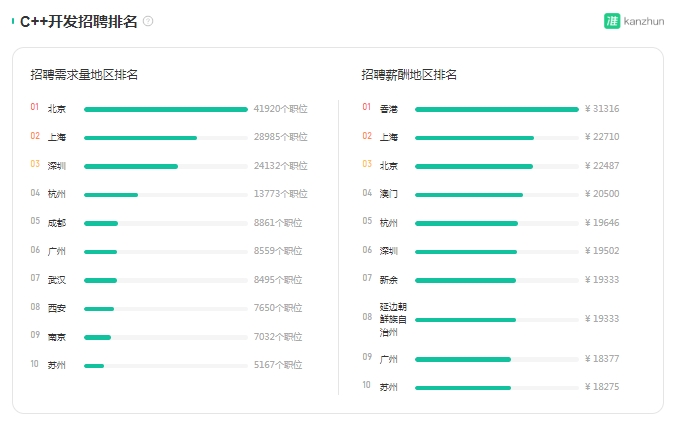This screenshot has width=678, height=442.
Task: Click the info icon beside C++开发招聘排名
Action: tap(149, 21)
